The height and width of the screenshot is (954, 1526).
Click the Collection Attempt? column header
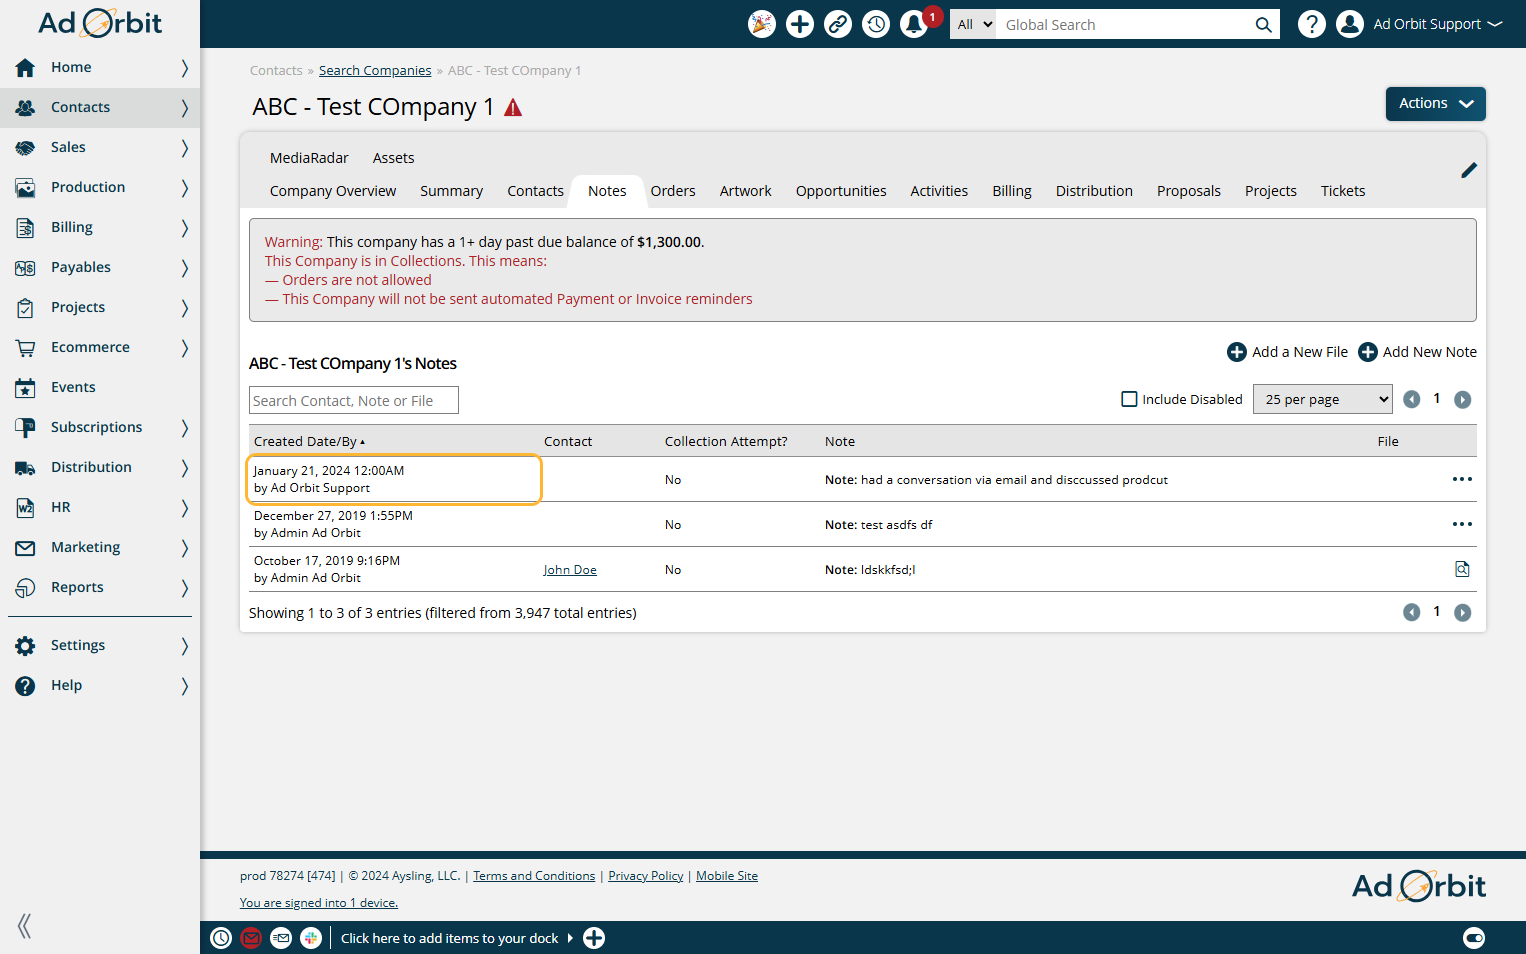(726, 441)
